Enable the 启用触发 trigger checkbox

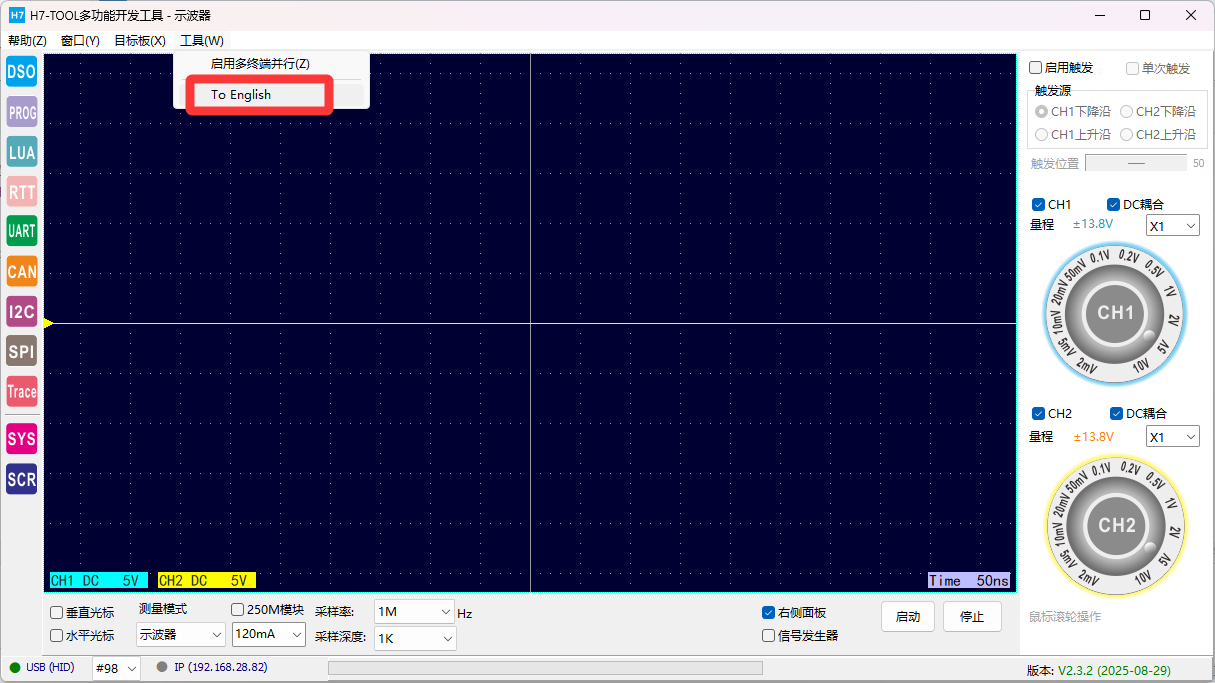coord(1036,68)
